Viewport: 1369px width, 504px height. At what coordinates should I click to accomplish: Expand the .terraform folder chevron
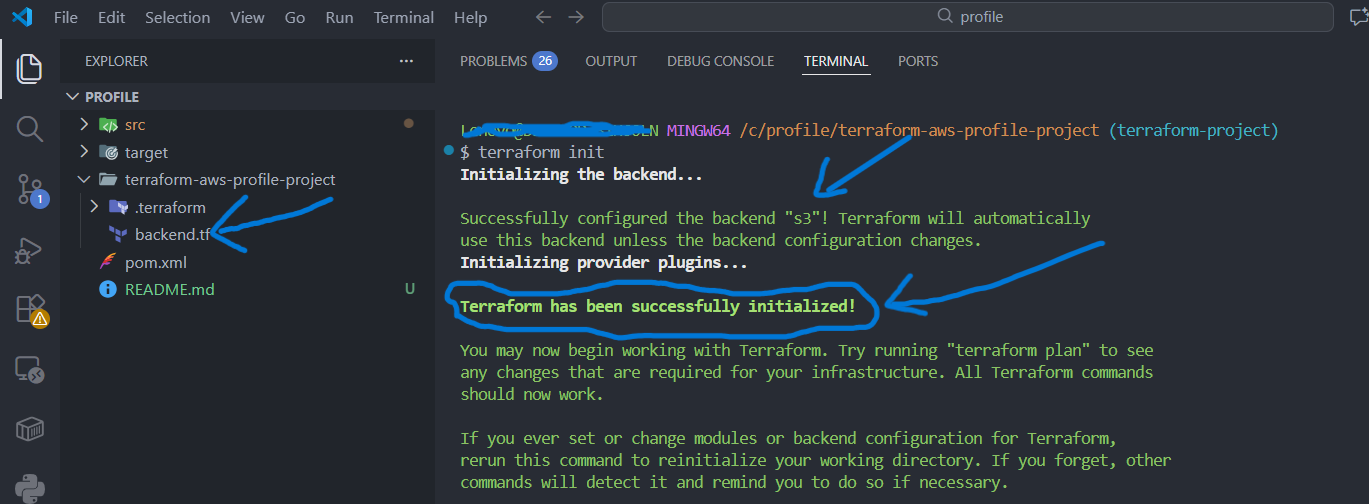click(95, 208)
